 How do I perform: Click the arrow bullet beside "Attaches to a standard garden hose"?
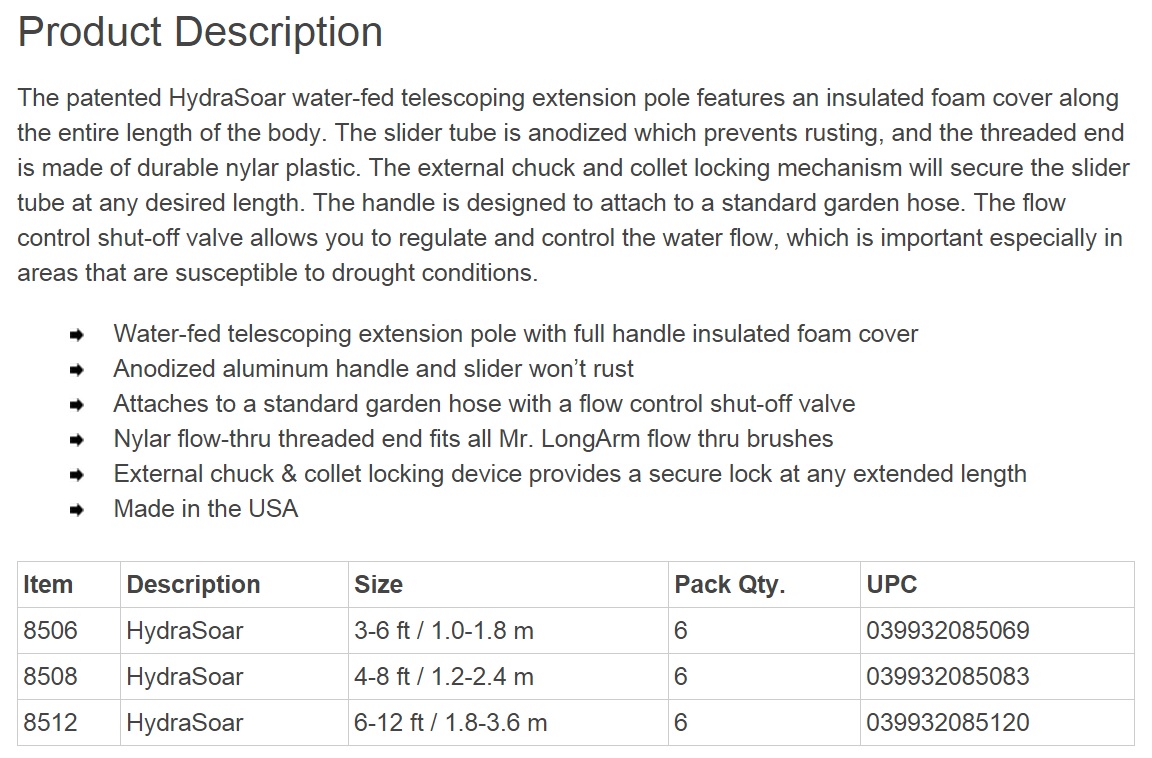click(x=78, y=405)
